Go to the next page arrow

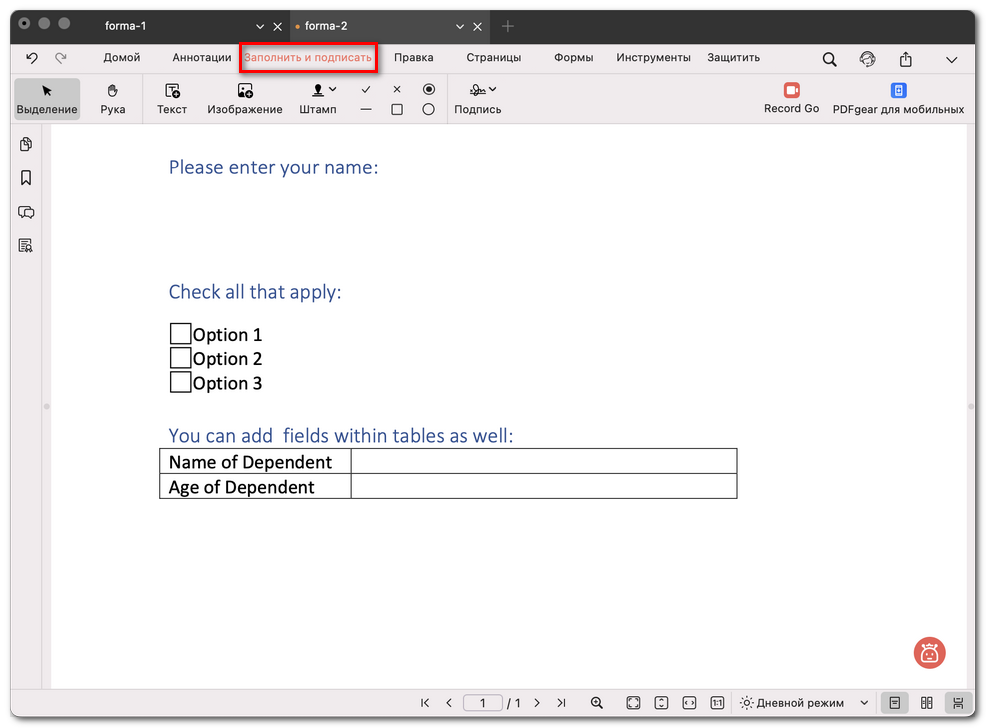[x=537, y=703]
